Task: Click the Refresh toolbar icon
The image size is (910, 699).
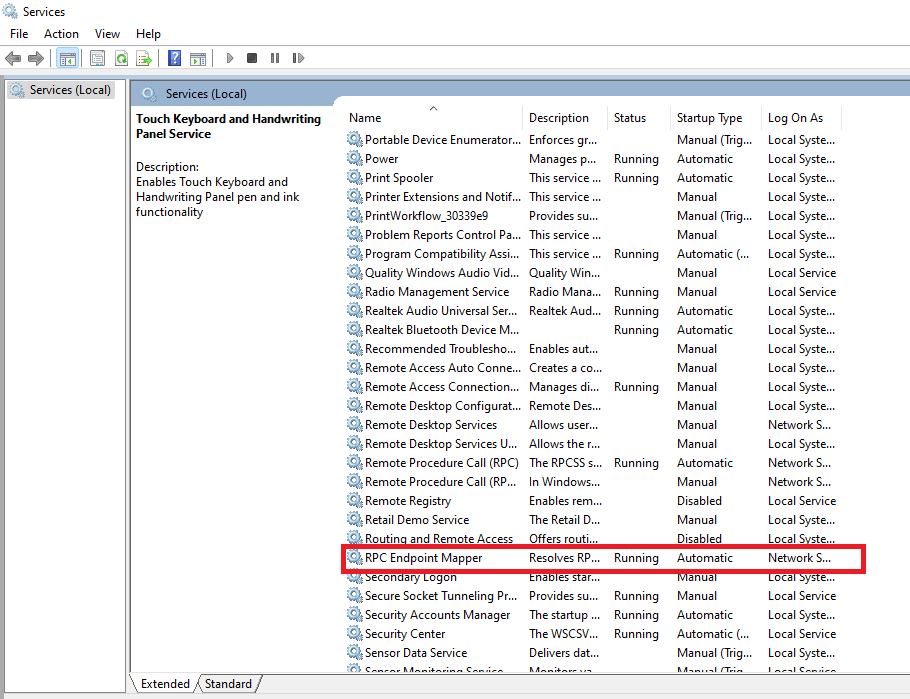Action: tap(121, 59)
